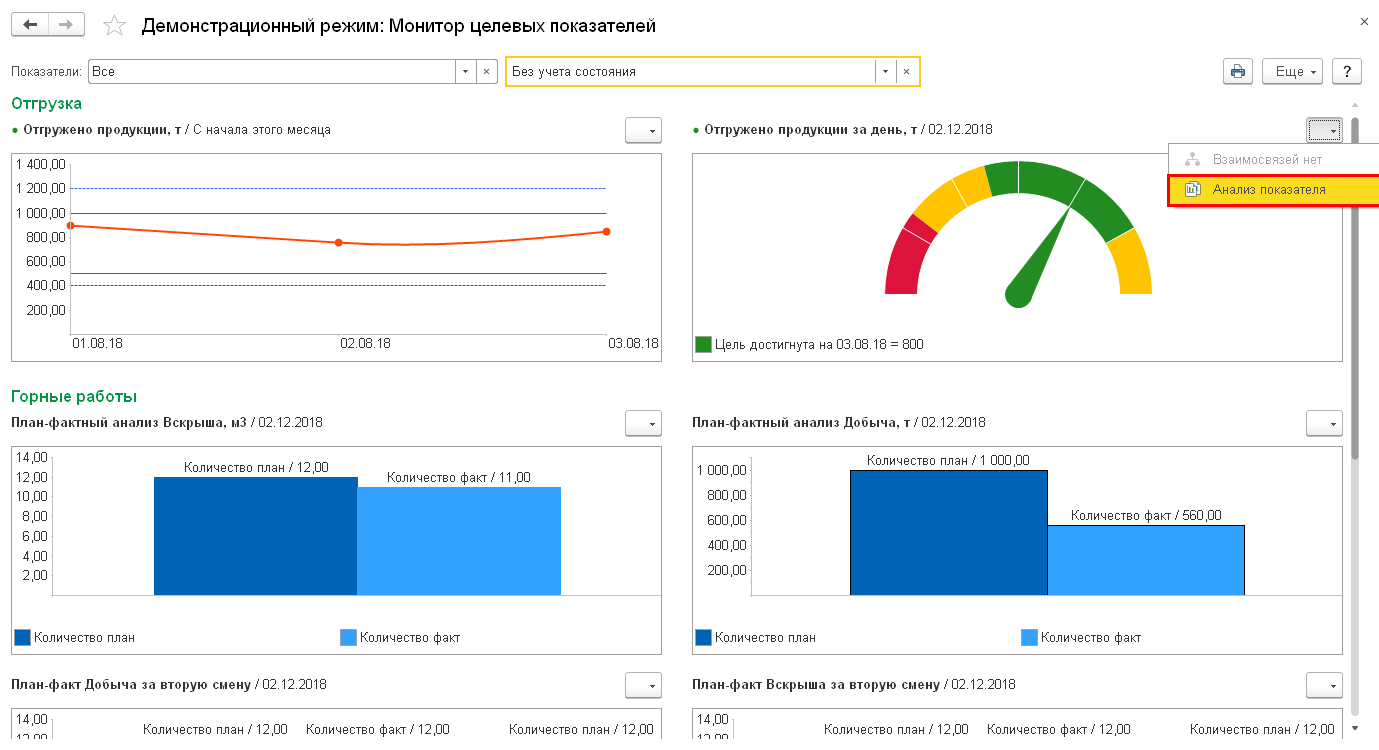Print the monitor with the printer icon
This screenshot has height=750, width=1379.
(1238, 72)
